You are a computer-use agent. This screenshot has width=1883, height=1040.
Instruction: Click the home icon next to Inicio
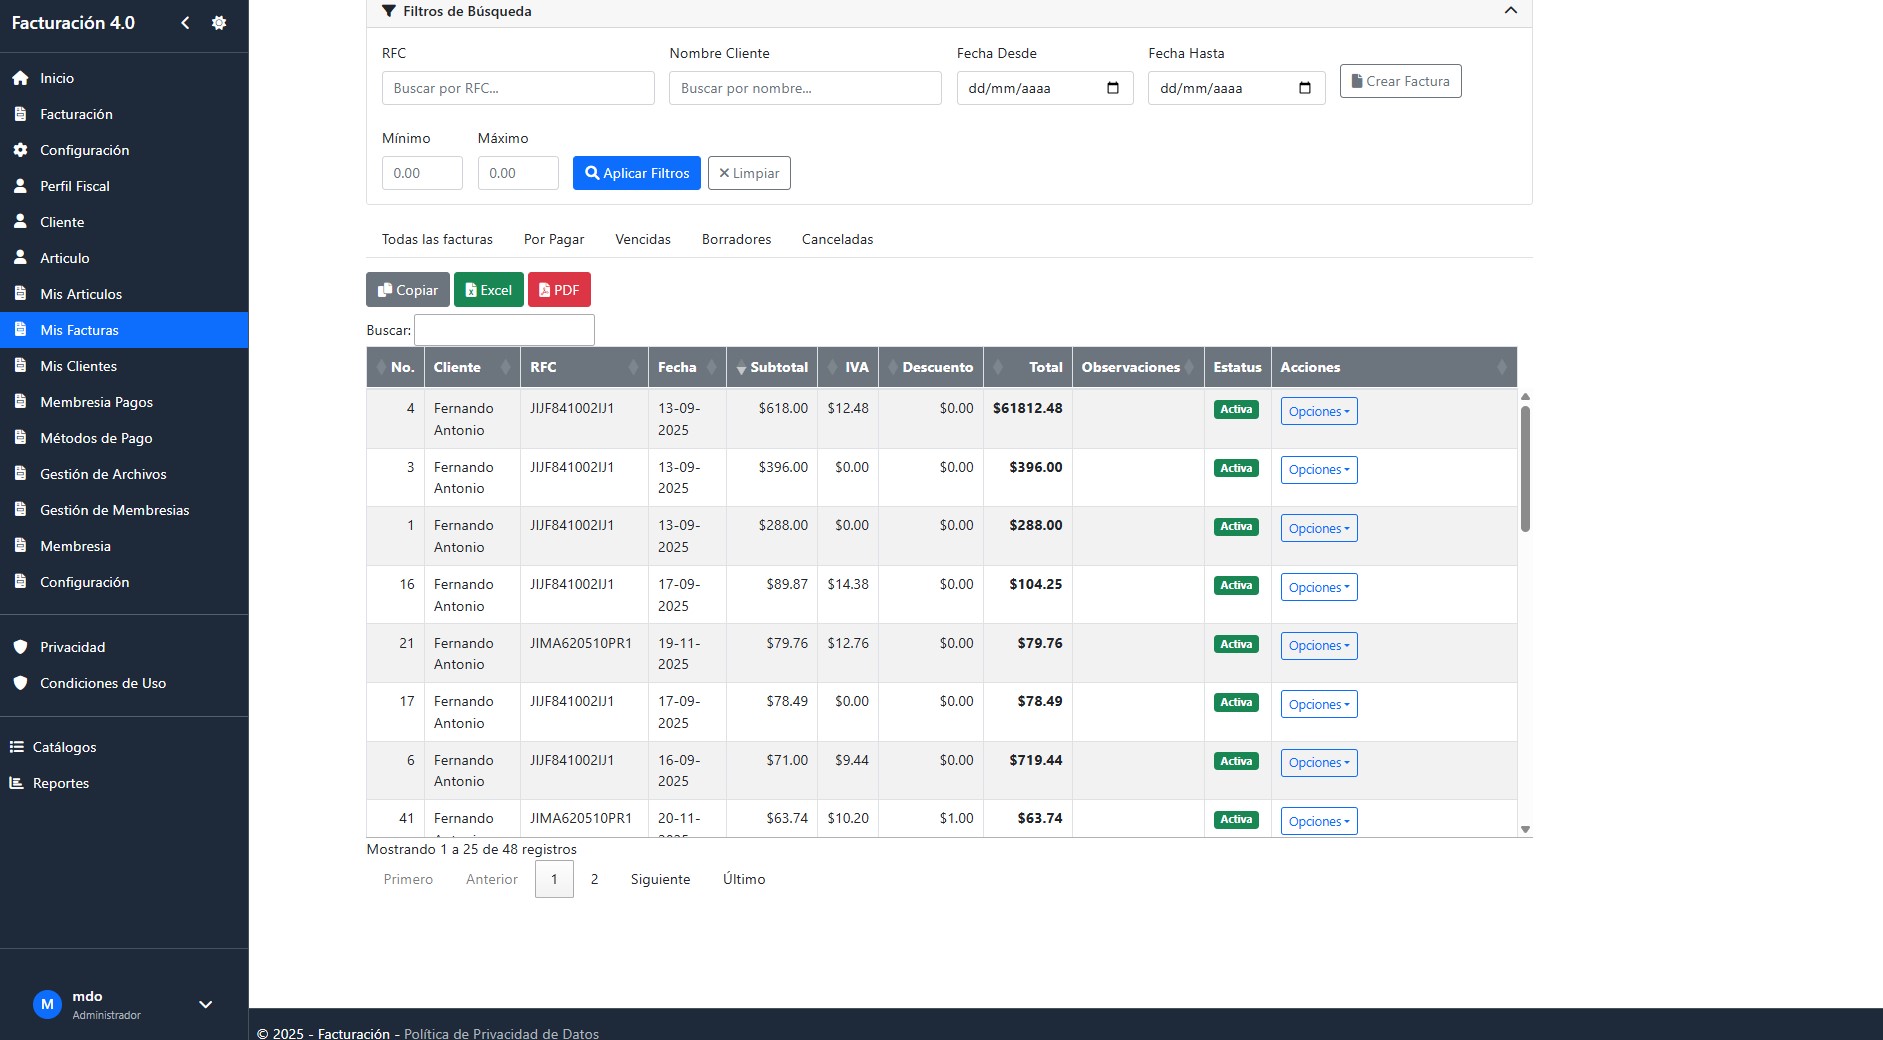pyautogui.click(x=20, y=78)
